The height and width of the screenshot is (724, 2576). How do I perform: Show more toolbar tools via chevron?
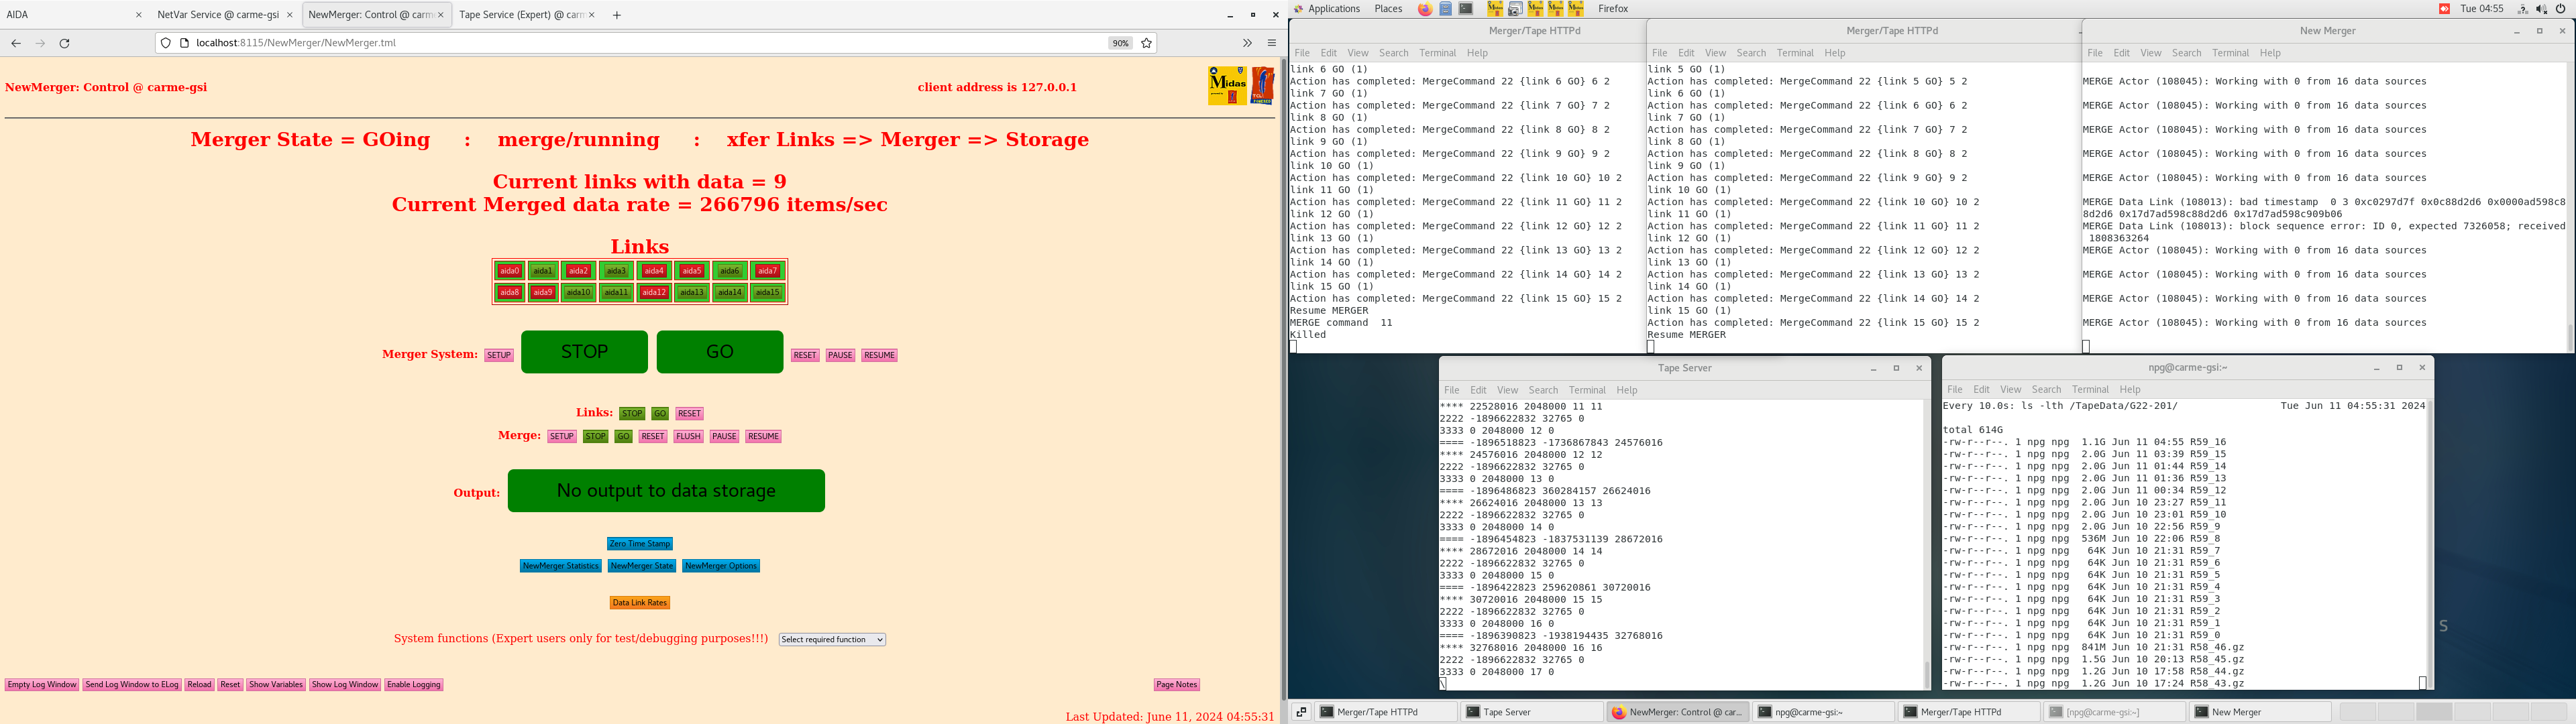(x=1247, y=43)
